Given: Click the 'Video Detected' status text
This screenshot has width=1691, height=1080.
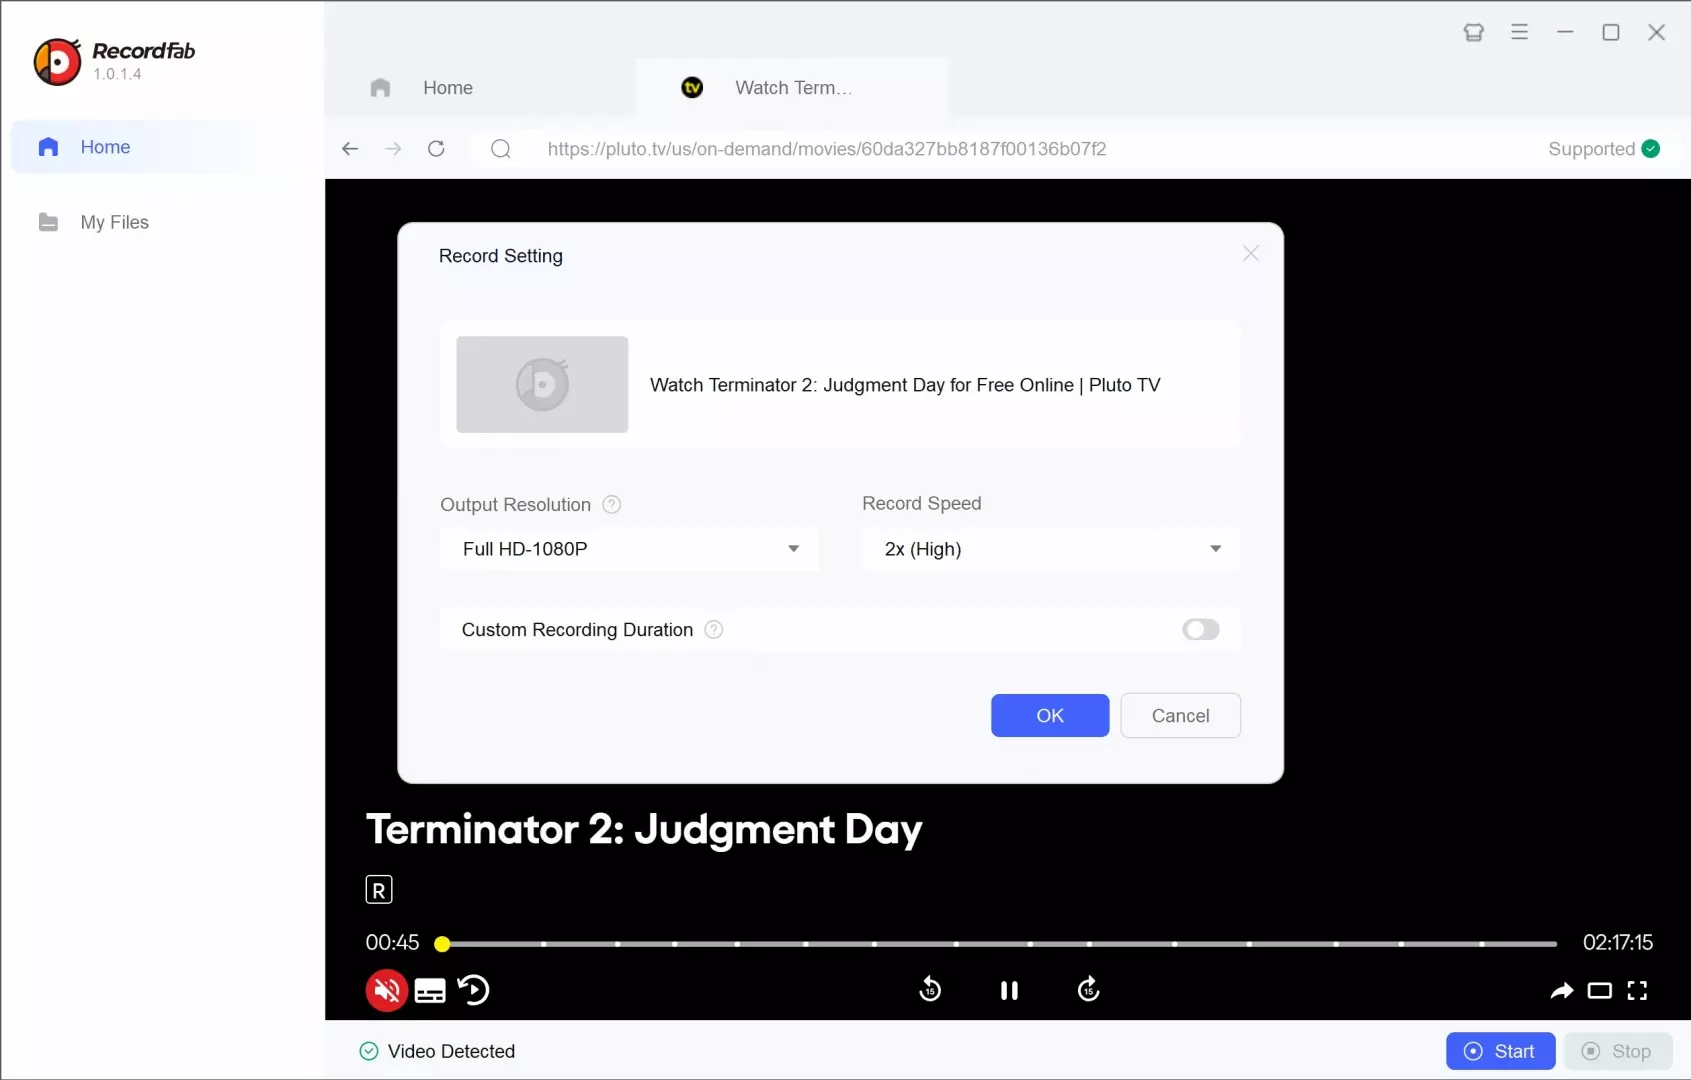Looking at the screenshot, I should point(451,1051).
